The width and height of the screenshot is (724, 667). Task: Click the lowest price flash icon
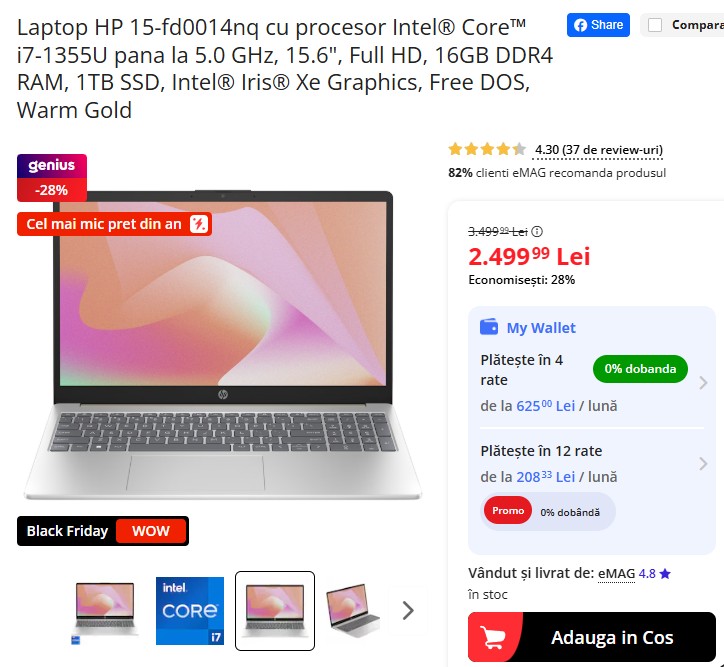pyautogui.click(x=199, y=224)
